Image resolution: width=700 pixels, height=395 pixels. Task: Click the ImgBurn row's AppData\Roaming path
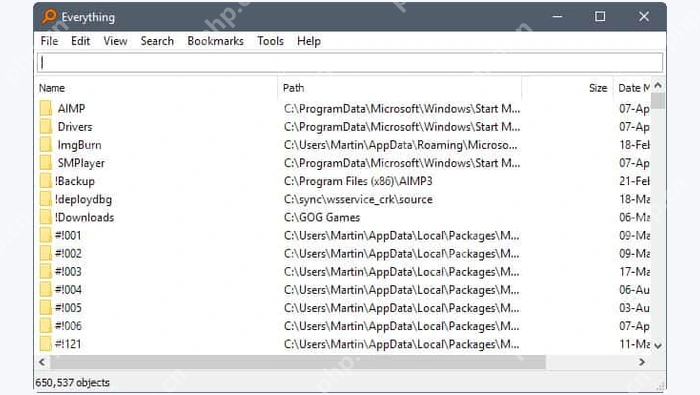(401, 145)
